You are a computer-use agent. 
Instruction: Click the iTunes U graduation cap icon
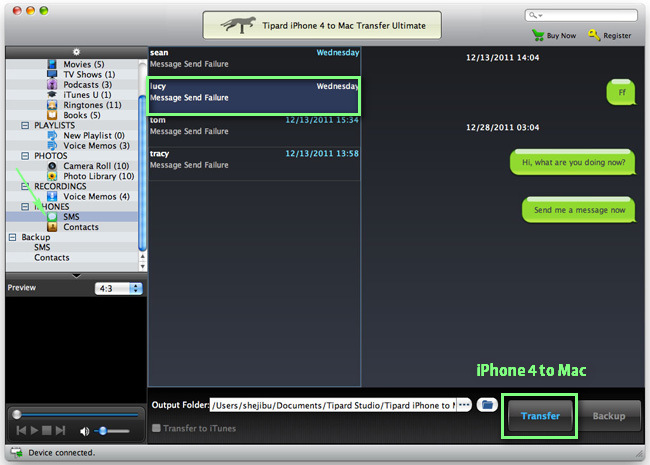[x=52, y=94]
